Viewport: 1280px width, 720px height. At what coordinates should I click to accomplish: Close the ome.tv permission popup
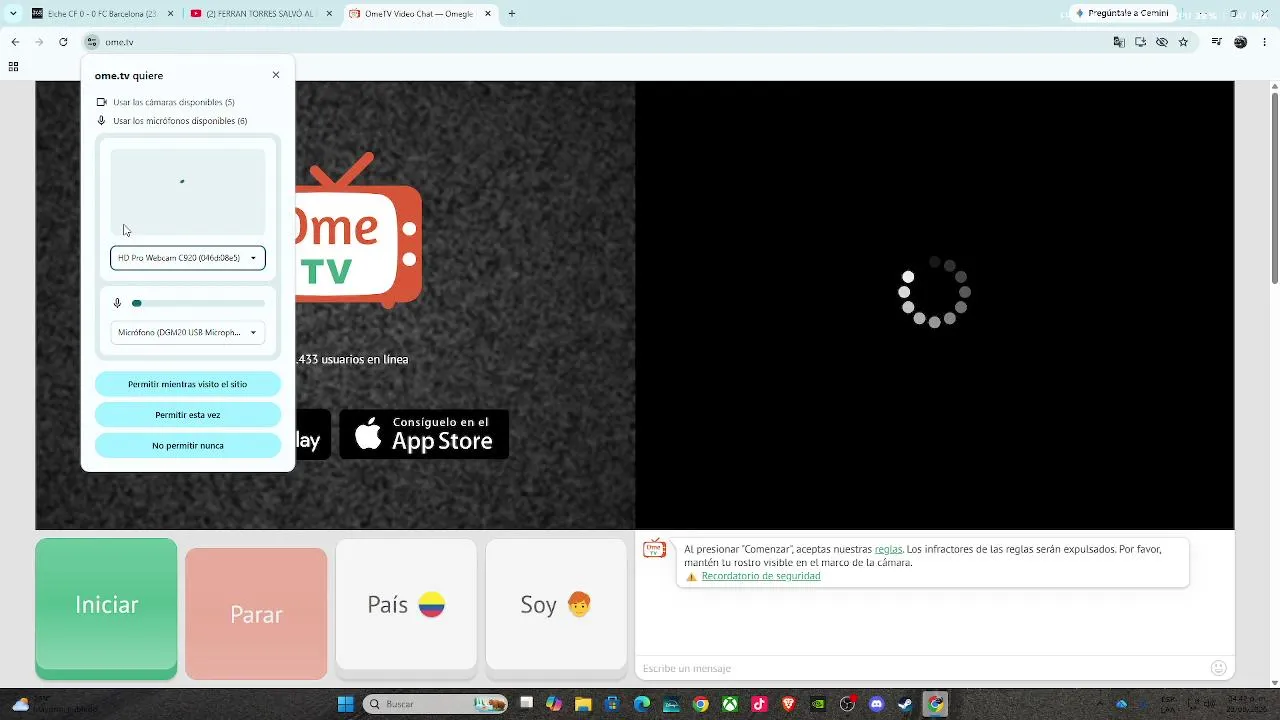[276, 75]
